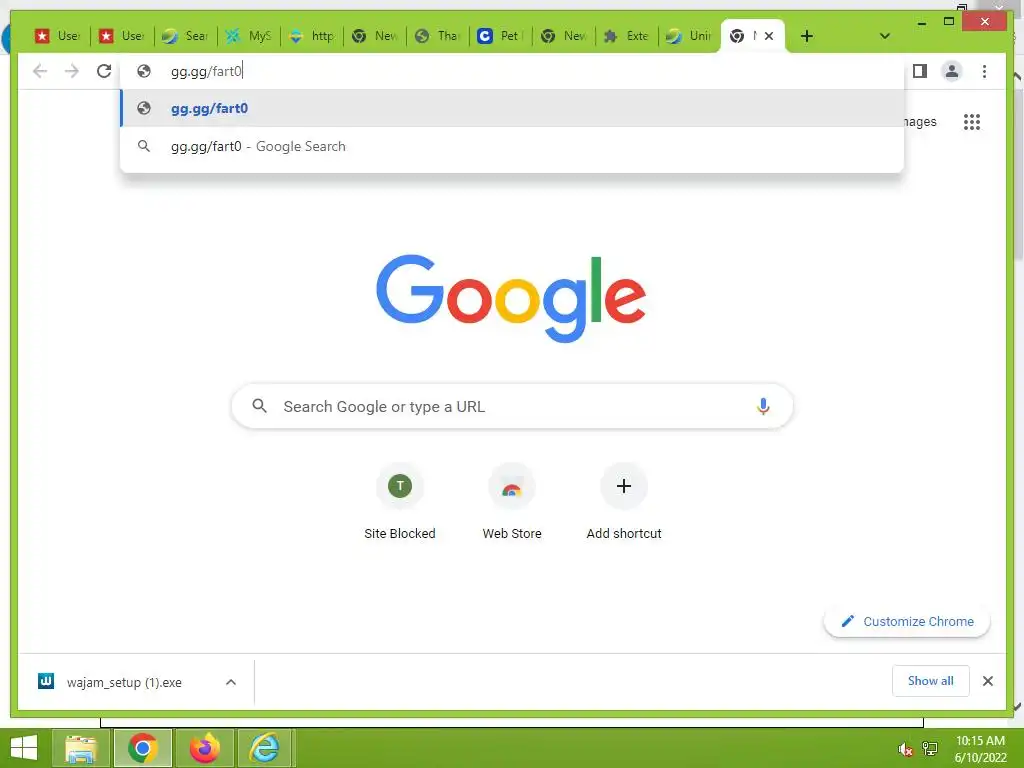Open the Windows Start button
The width and height of the screenshot is (1024, 768).
point(24,748)
